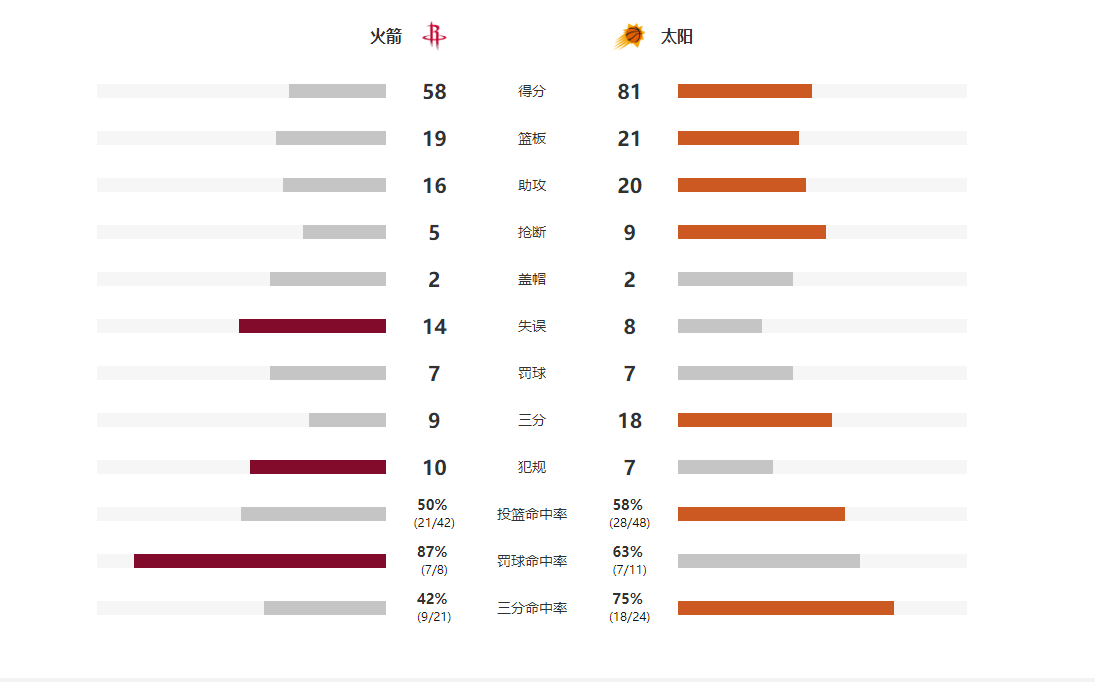Click the 篮板 stat label
Screen dimensions: 1095x682
(x=532, y=138)
